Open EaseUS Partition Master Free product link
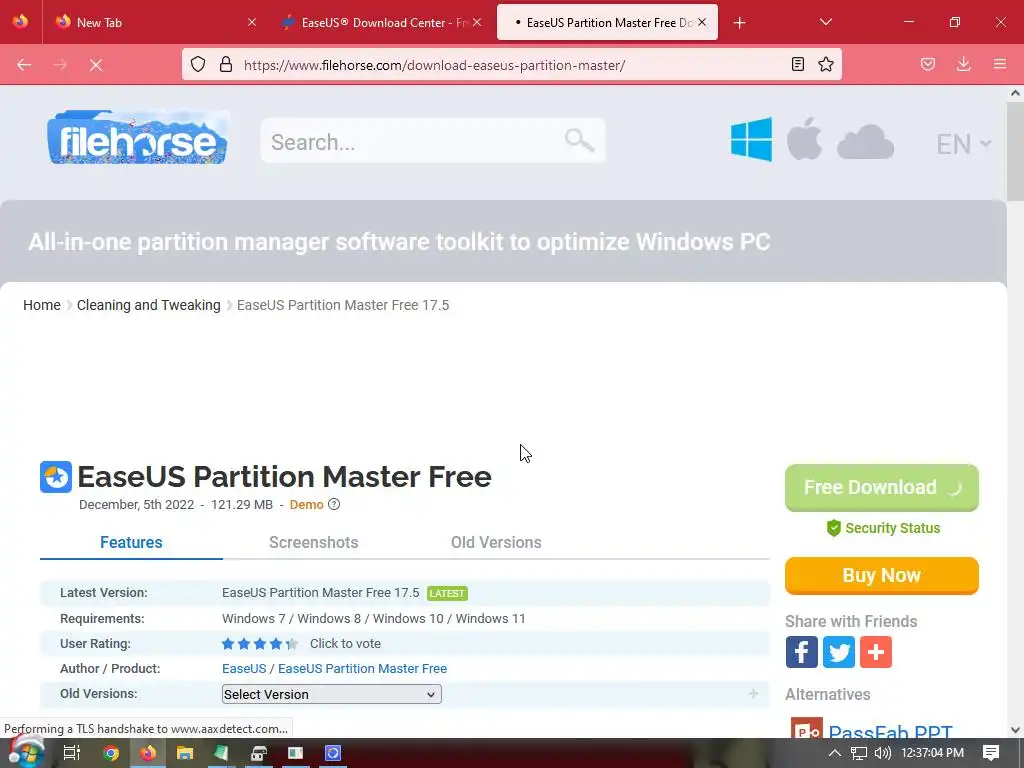 (x=362, y=669)
